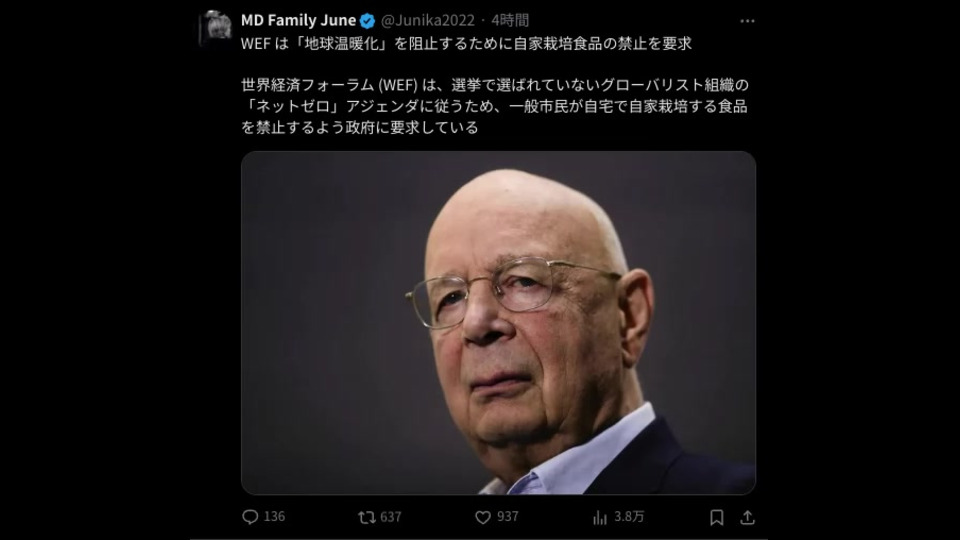Open the profile avatar of MD Family June
The width and height of the screenshot is (960, 540).
(x=216, y=28)
